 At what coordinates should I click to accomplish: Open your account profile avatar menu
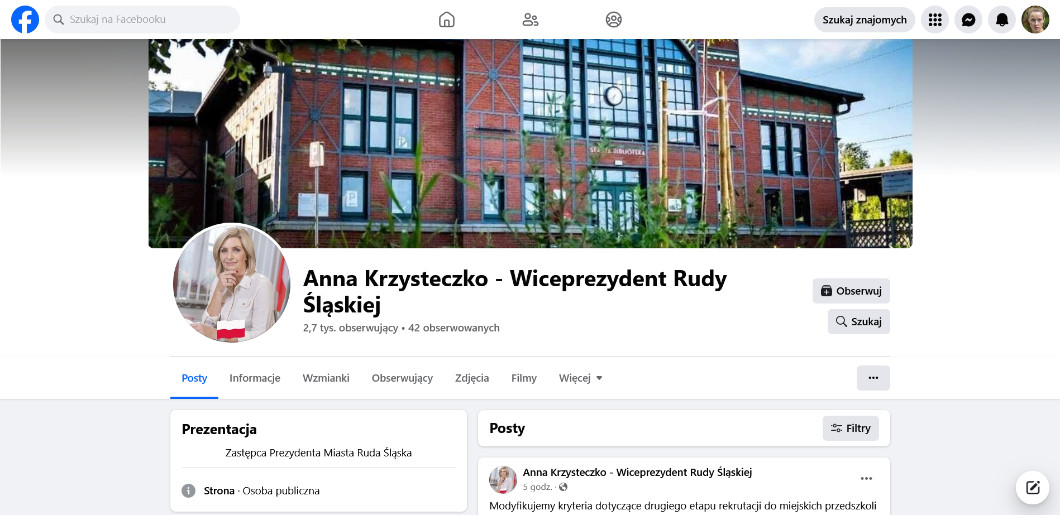(1035, 19)
